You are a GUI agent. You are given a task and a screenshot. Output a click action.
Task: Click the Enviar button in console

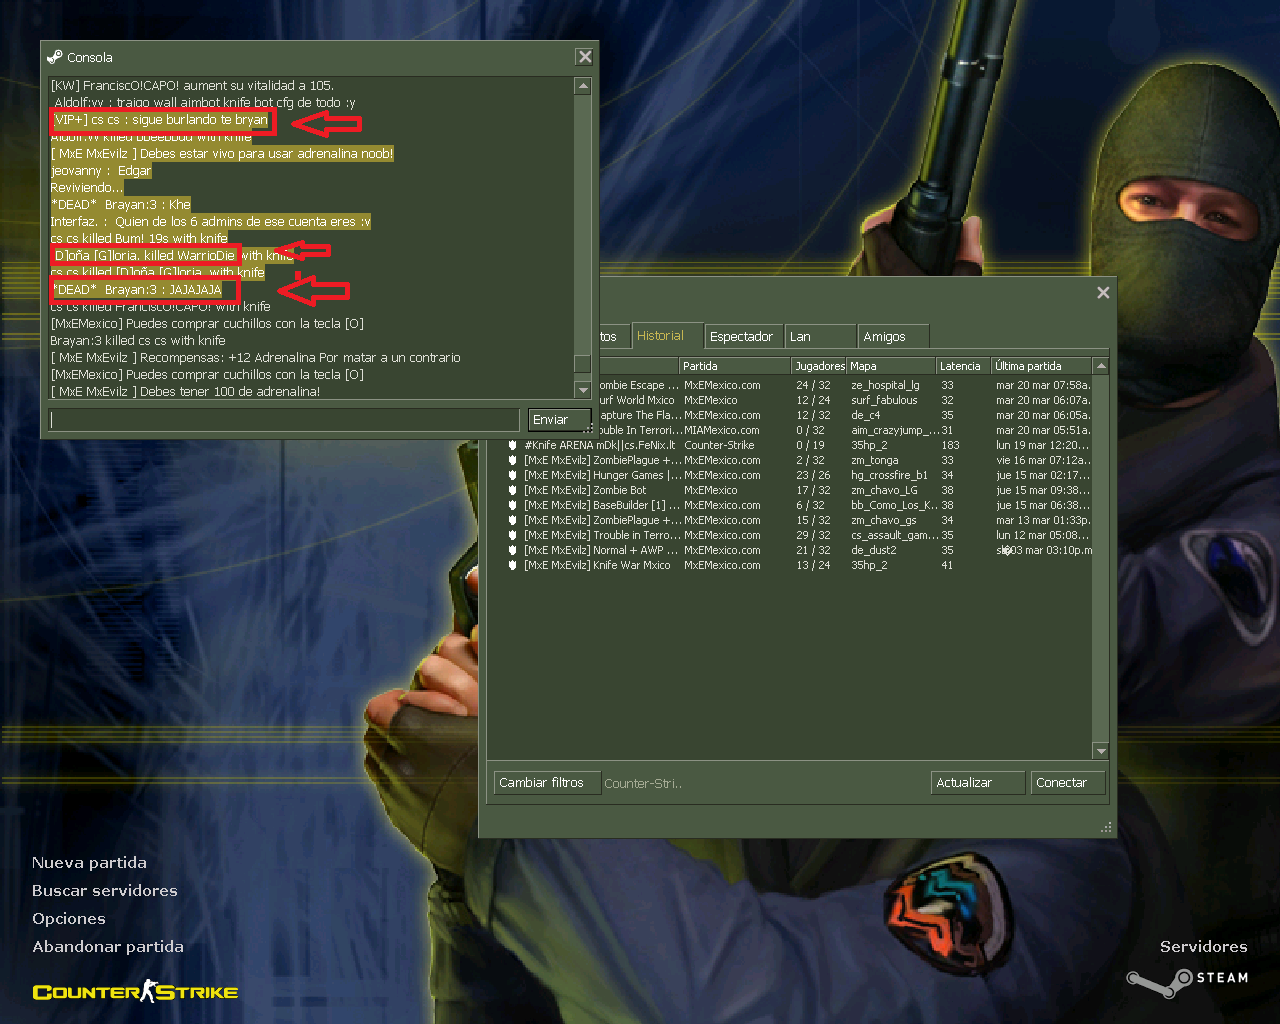pos(559,420)
